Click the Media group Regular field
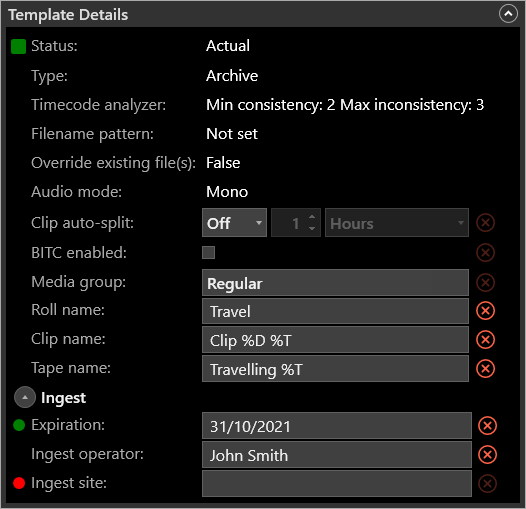Image resolution: width=526 pixels, height=509 pixels. click(335, 283)
